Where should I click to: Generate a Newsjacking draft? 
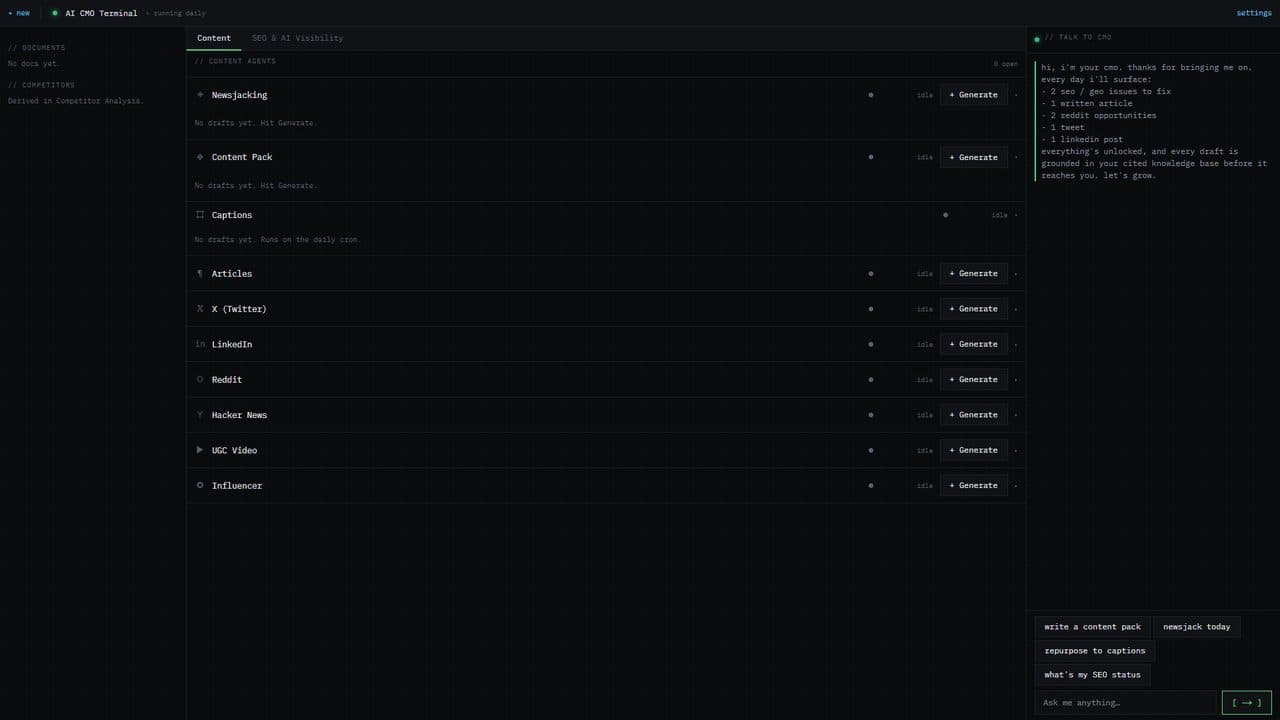[973, 95]
